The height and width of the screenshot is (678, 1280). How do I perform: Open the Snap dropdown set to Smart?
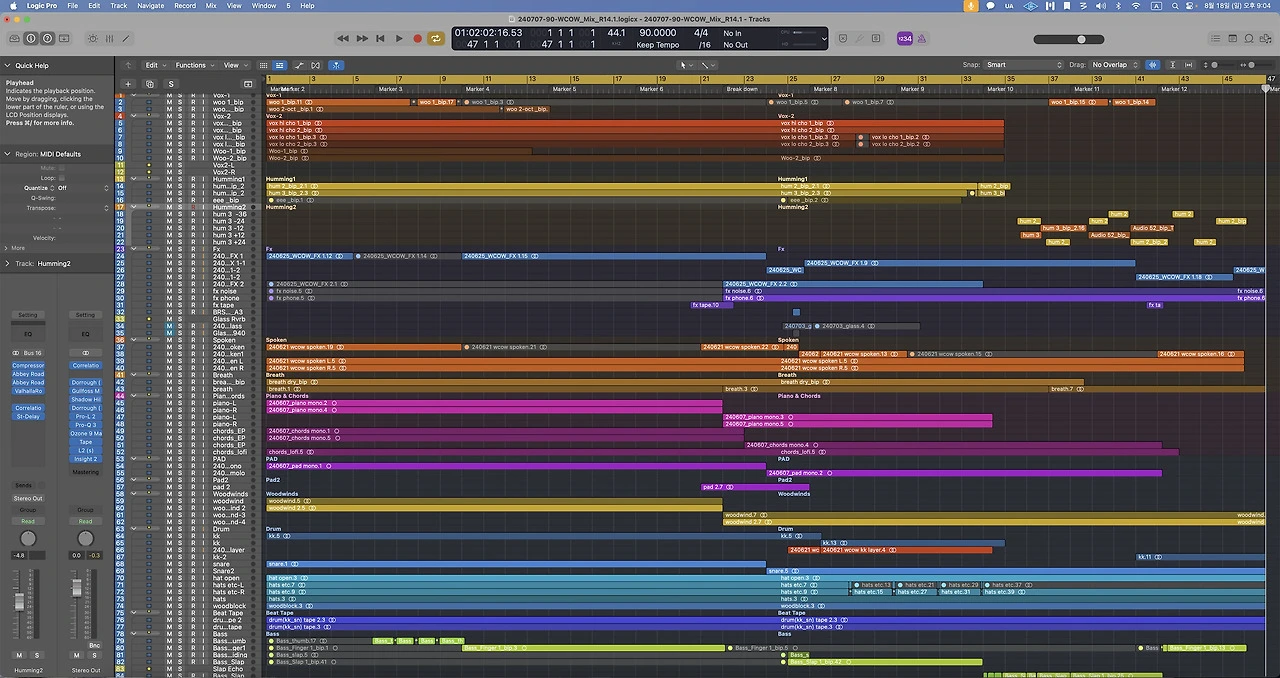point(1024,65)
